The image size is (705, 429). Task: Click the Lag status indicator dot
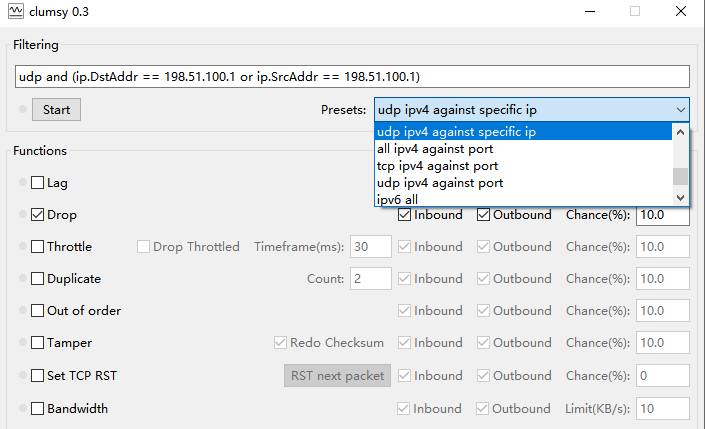tap(22, 183)
